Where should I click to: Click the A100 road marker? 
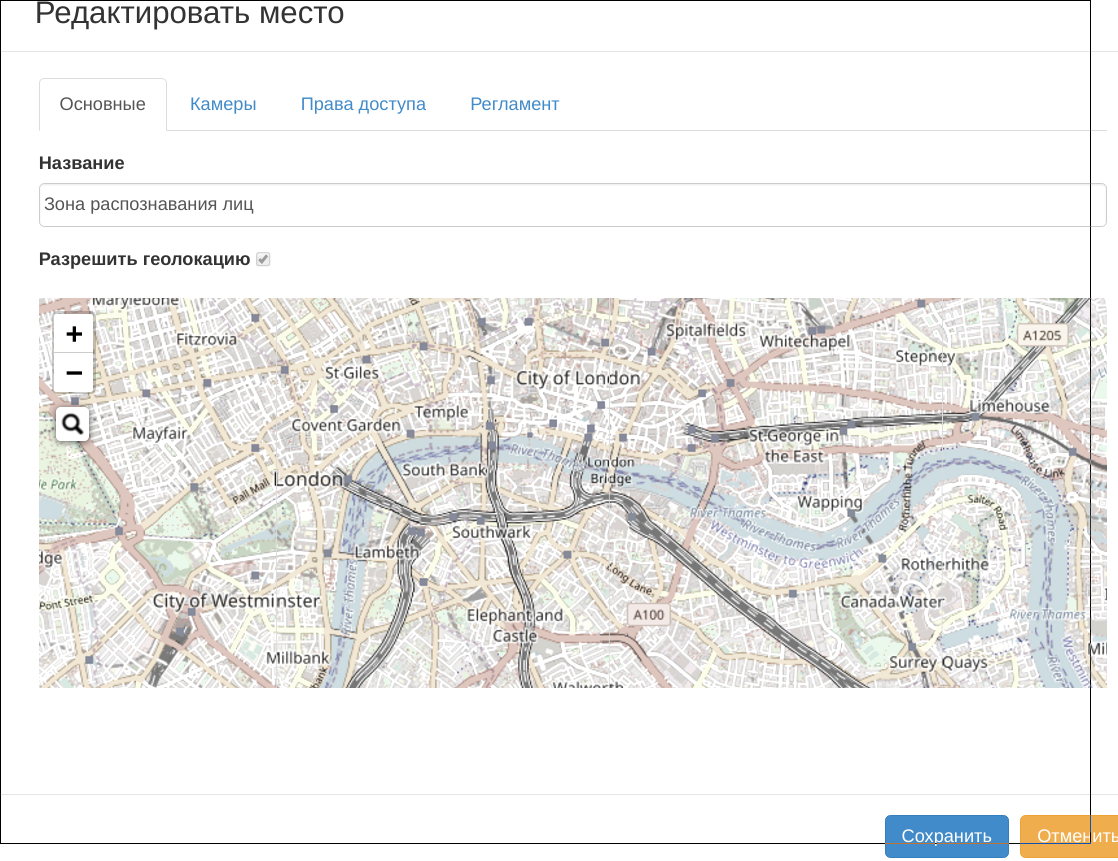tap(649, 615)
